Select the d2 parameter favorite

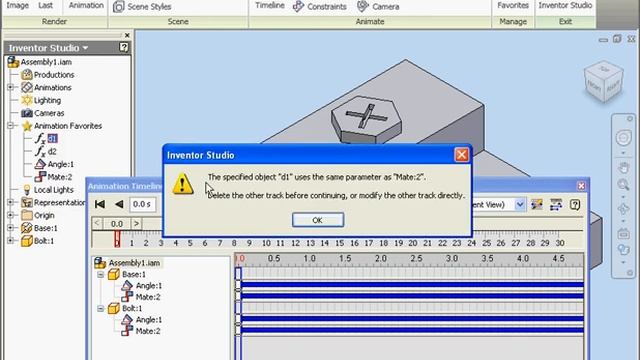coord(52,151)
